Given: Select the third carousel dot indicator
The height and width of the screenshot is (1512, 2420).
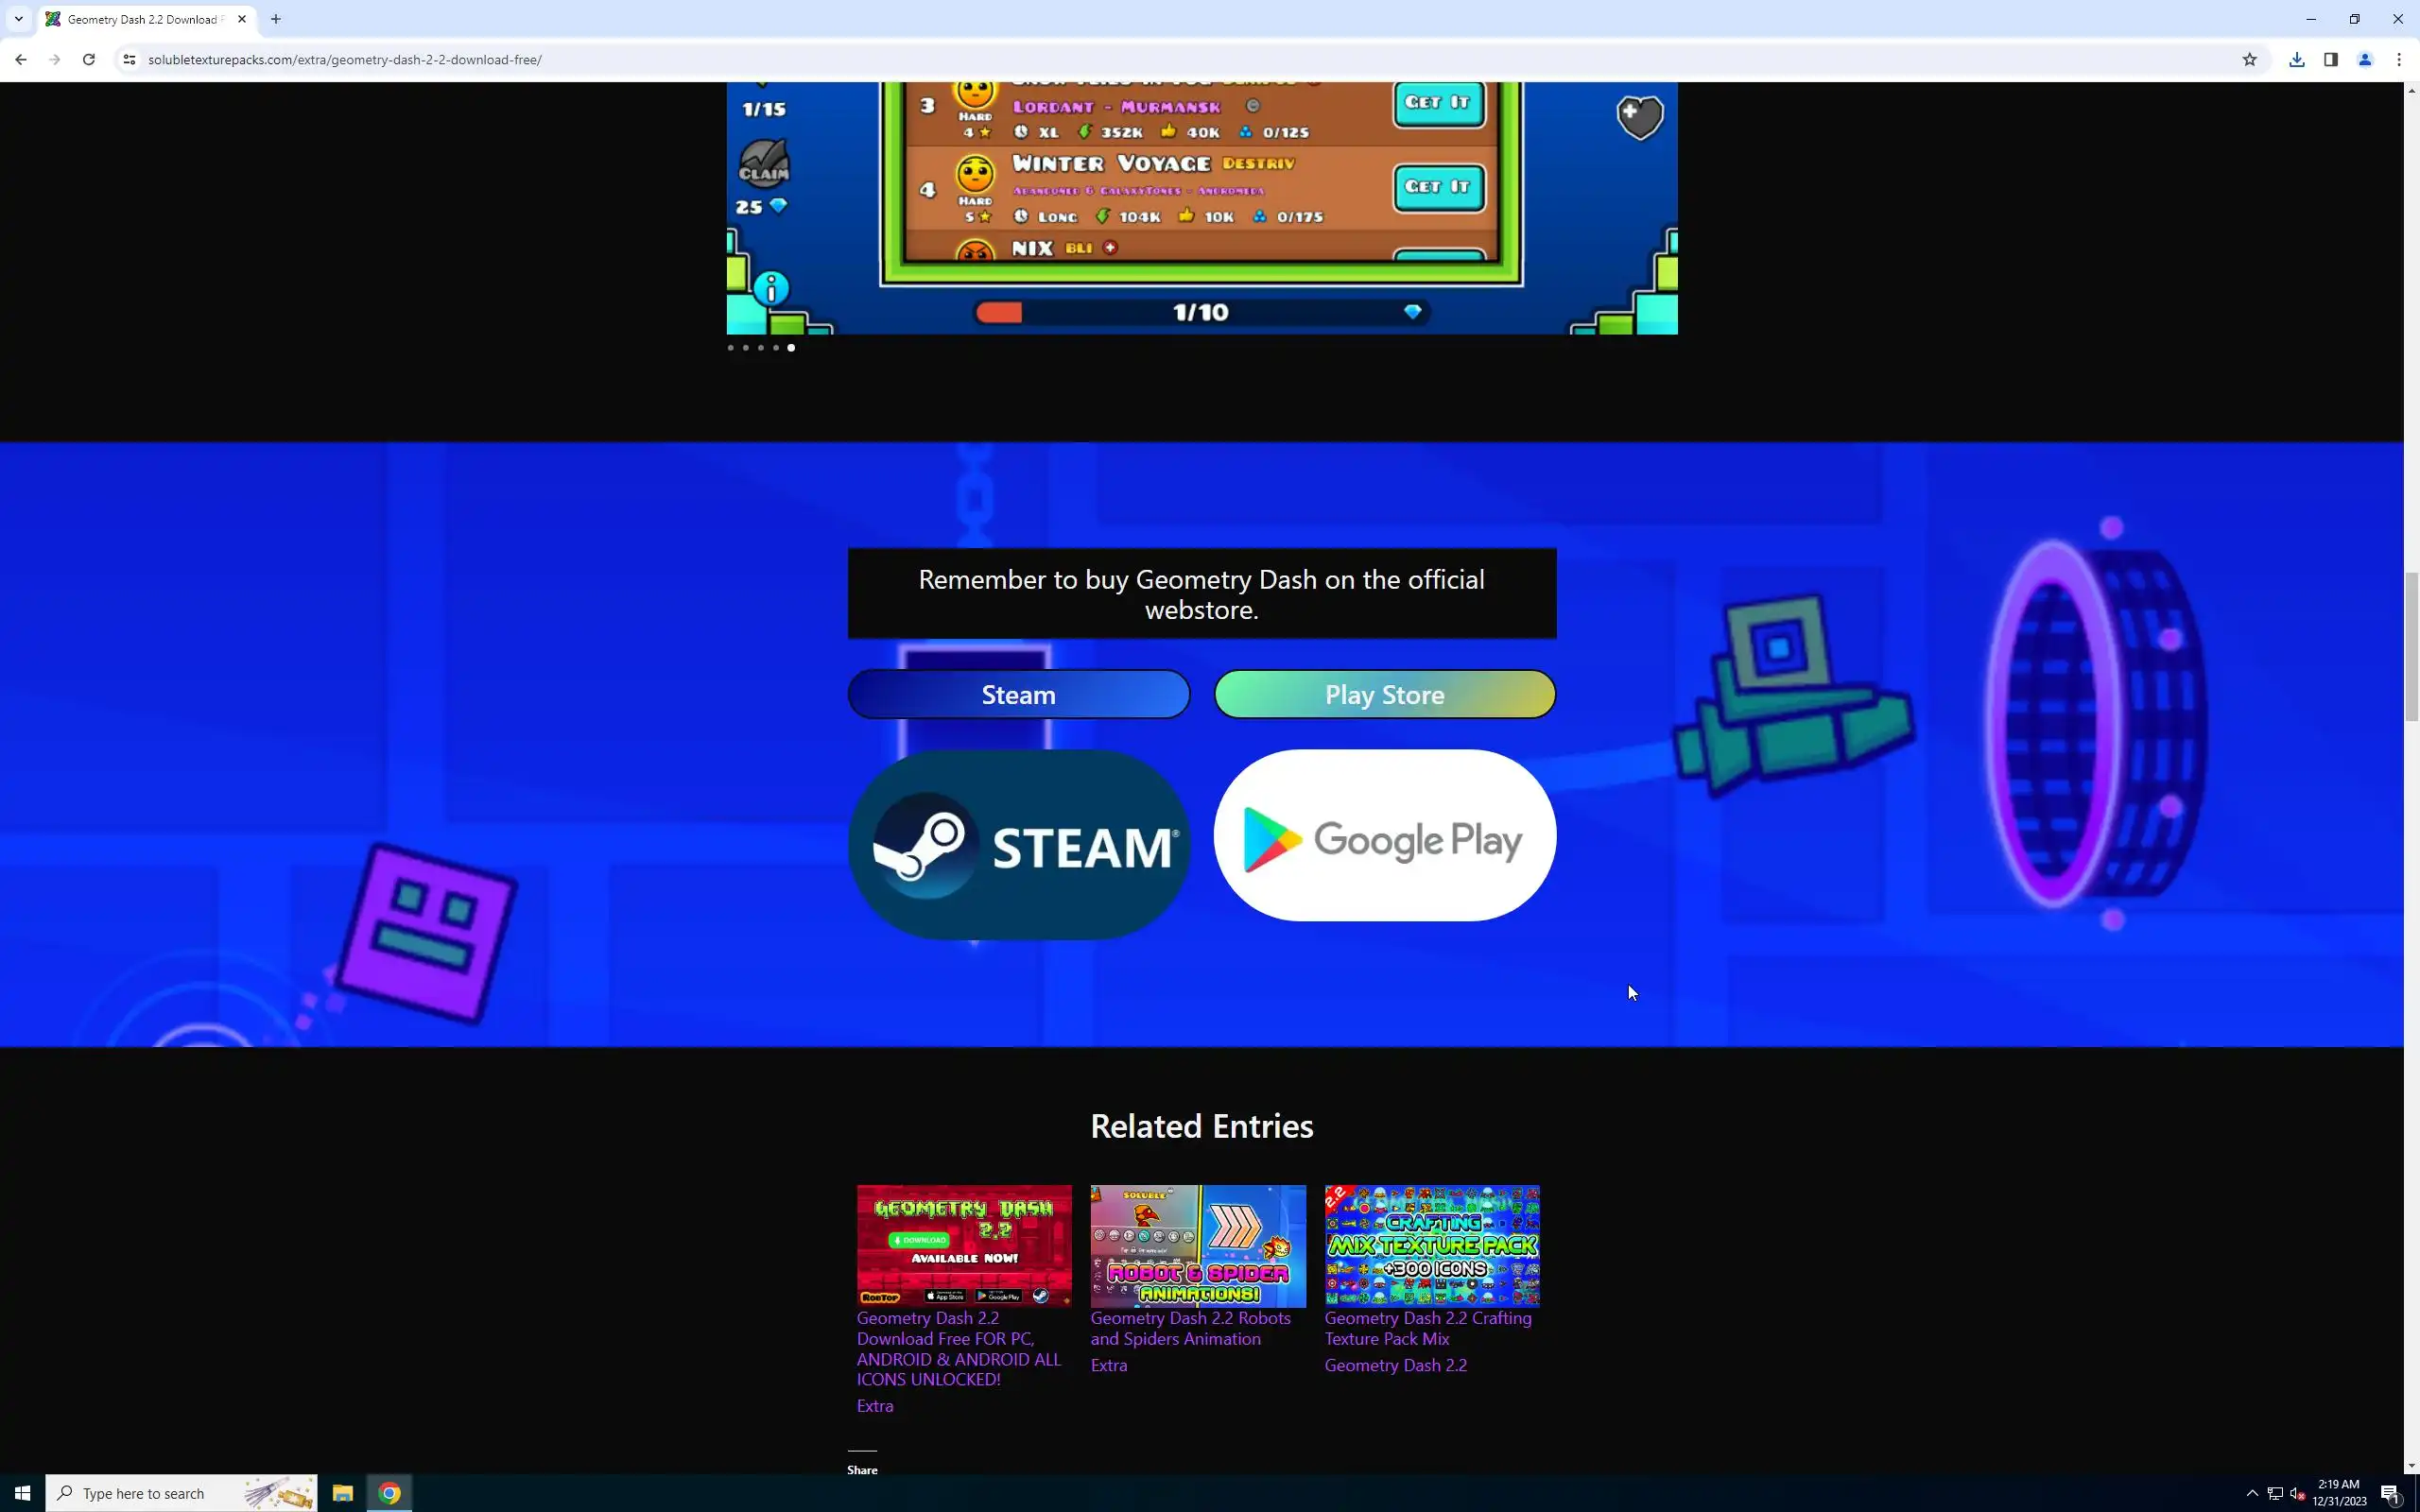Looking at the screenshot, I should [x=761, y=348].
